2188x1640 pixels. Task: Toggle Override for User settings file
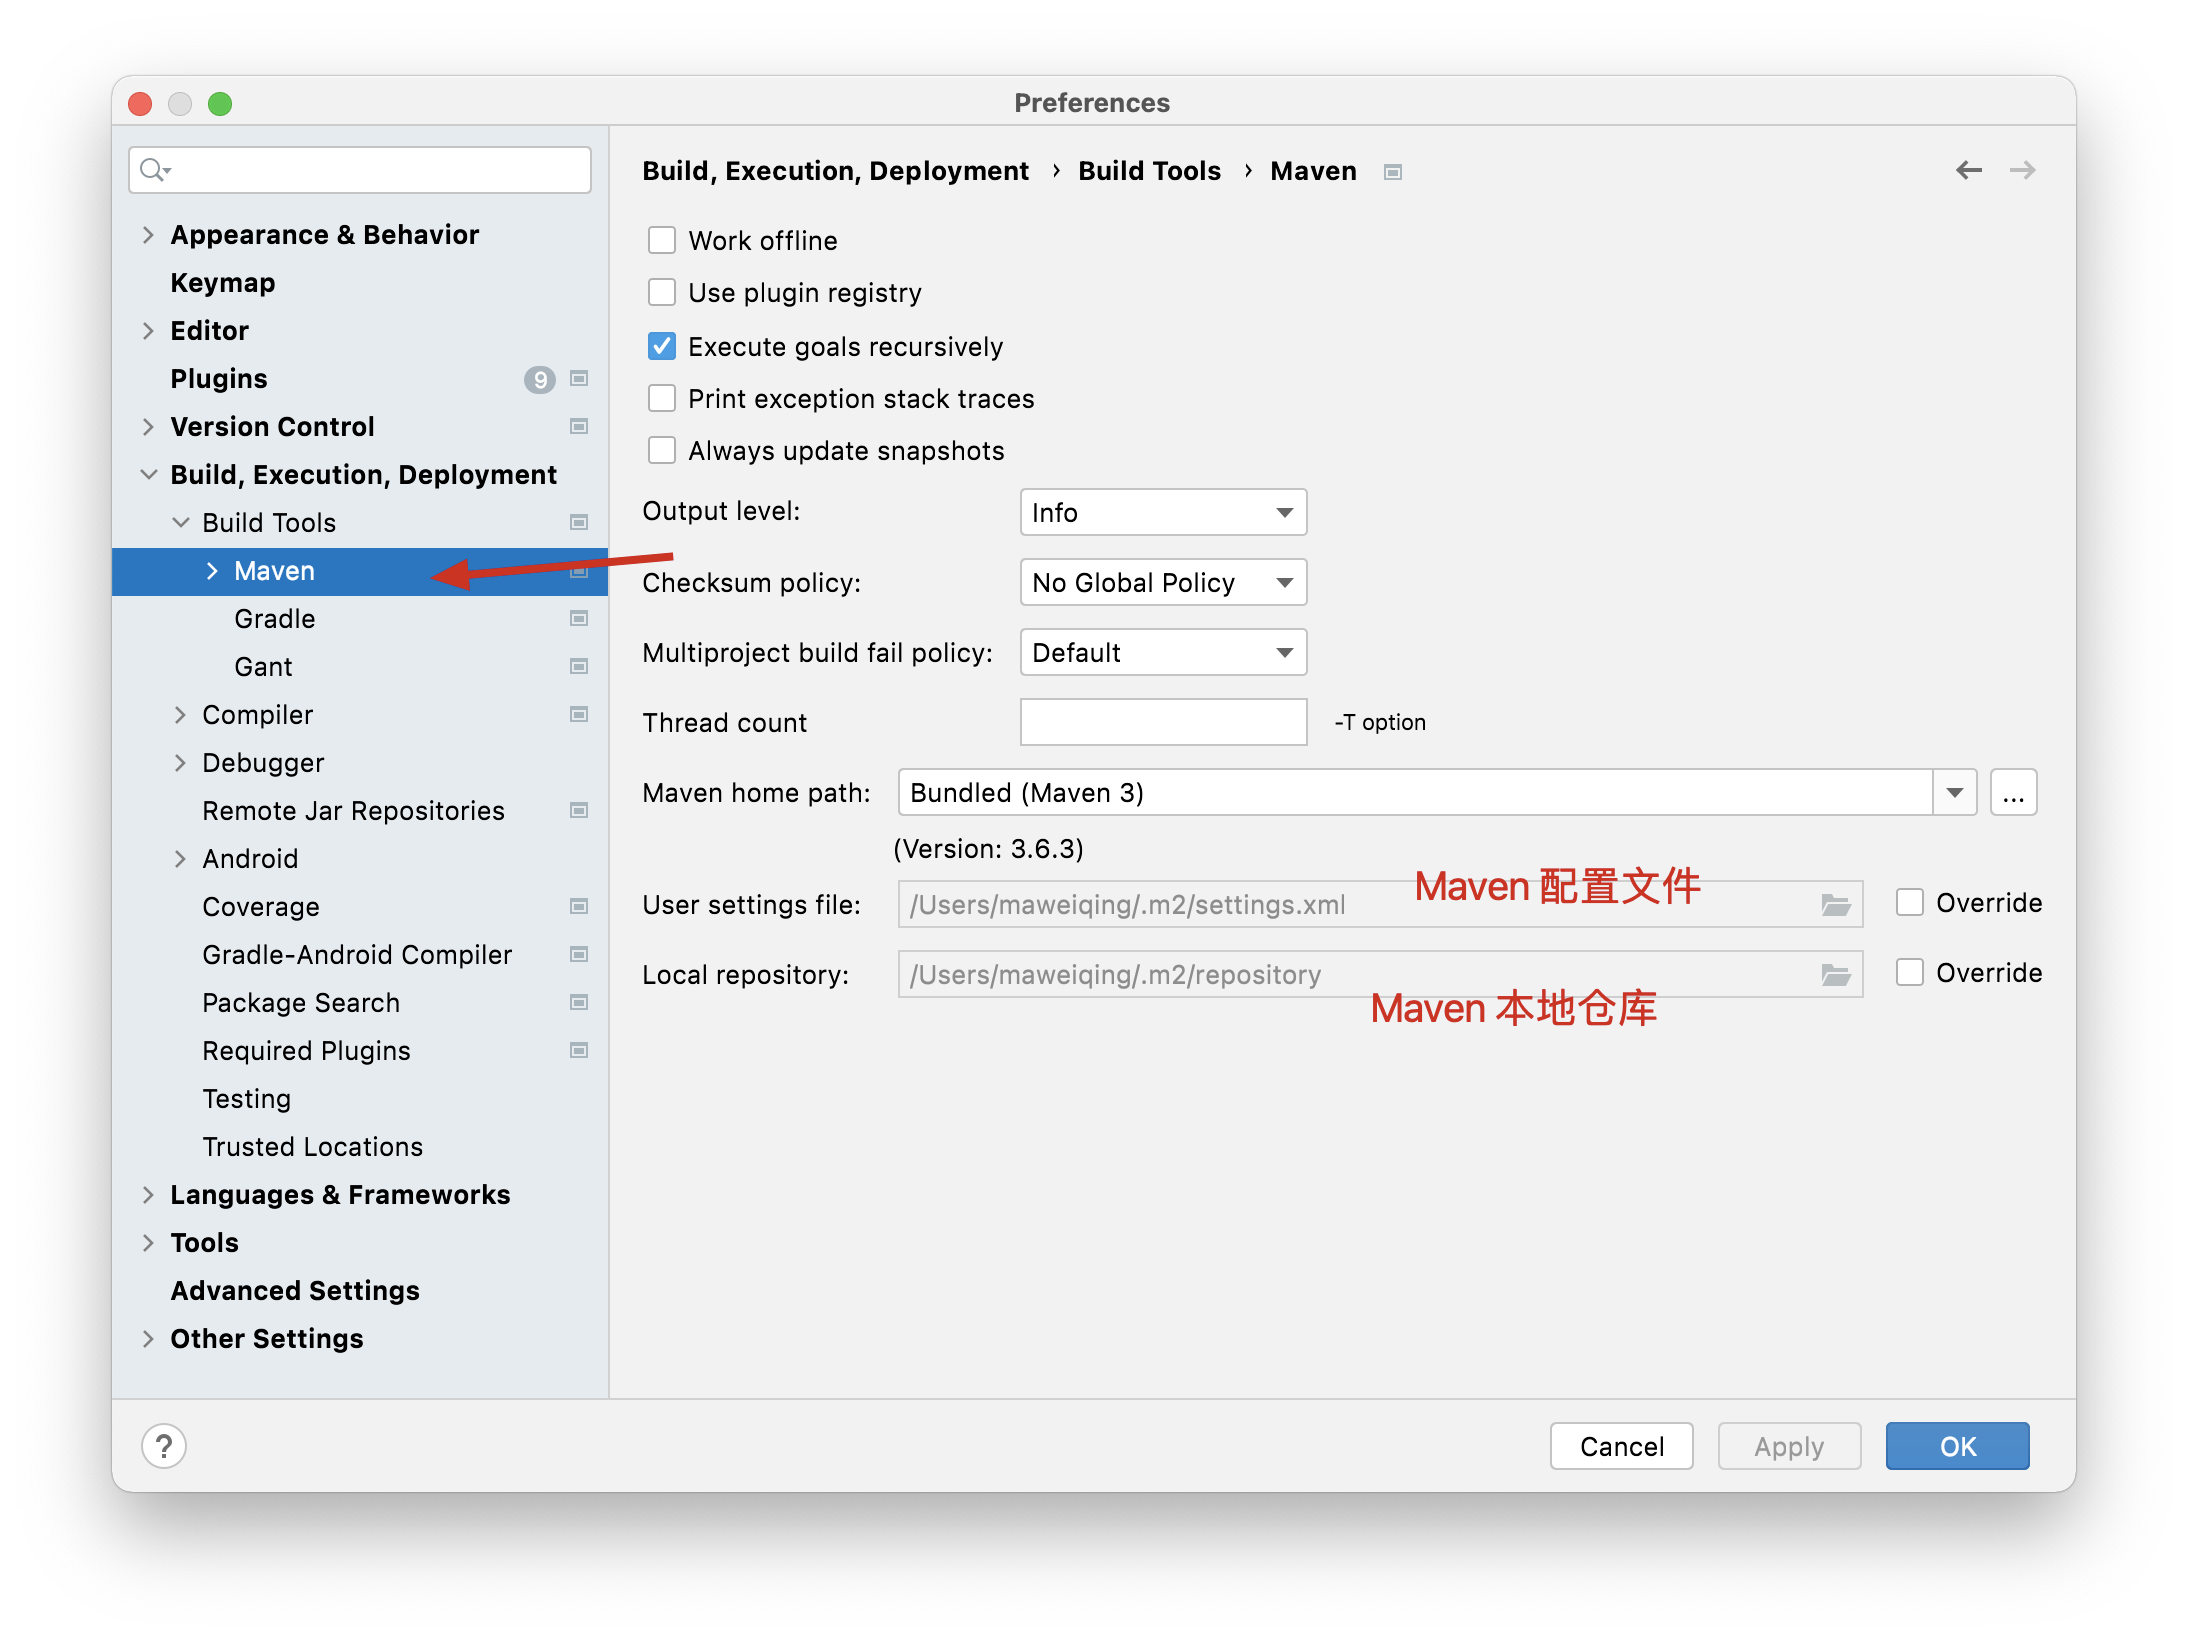[1909, 903]
